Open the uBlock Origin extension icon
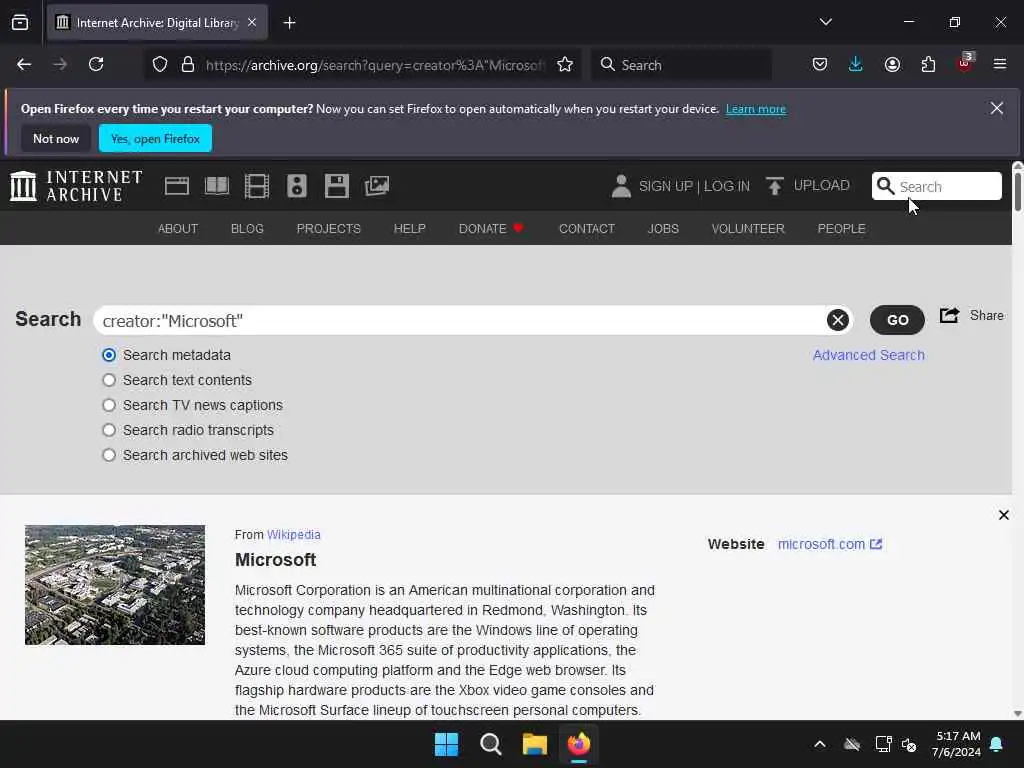1024x768 pixels. [x=965, y=63]
